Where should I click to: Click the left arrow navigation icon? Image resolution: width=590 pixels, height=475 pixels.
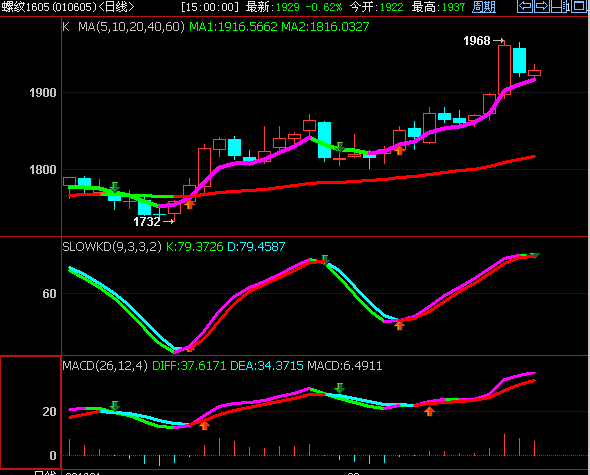click(525, 6)
